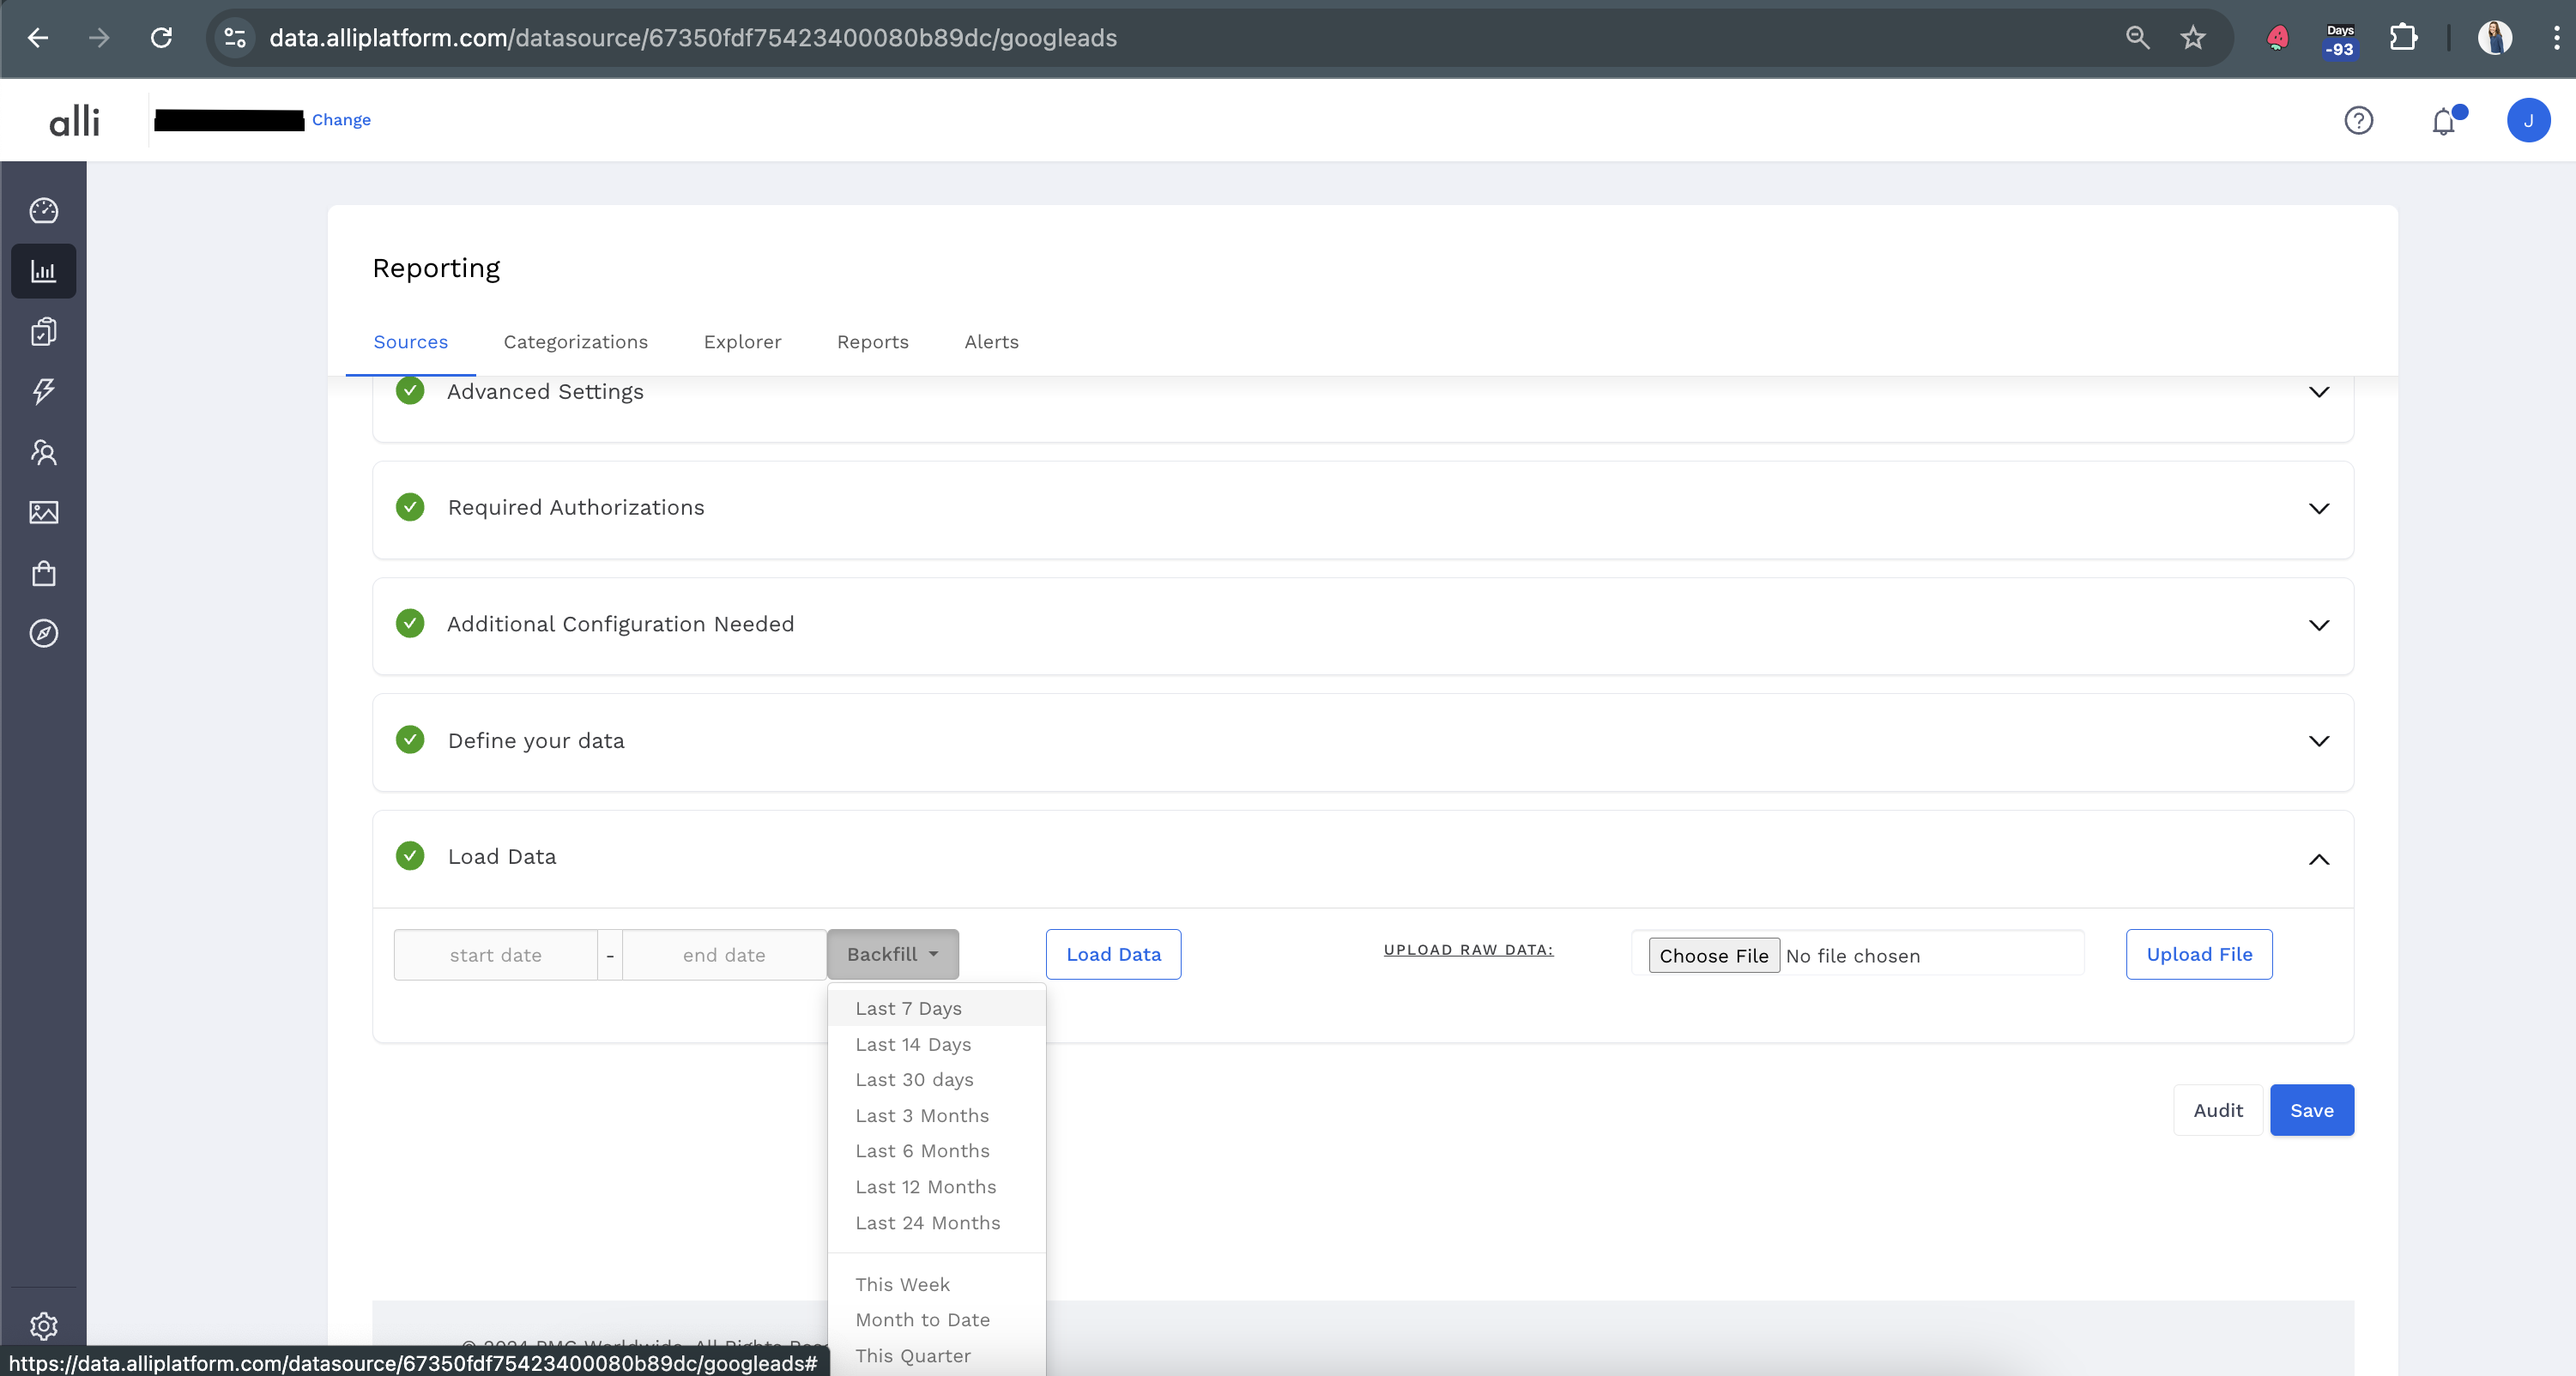Screen dimensions: 2576x1376
Task: Collapse the Load Data section
Action: (2318, 859)
